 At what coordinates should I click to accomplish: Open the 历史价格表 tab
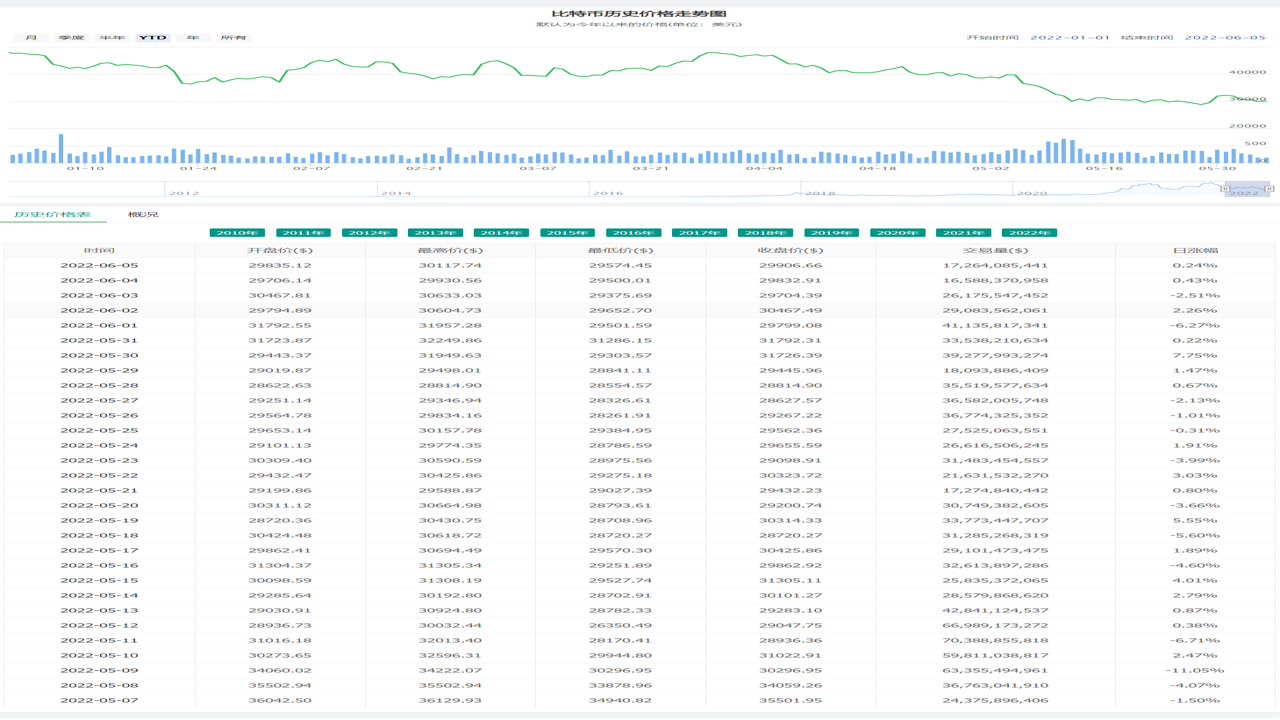52,214
